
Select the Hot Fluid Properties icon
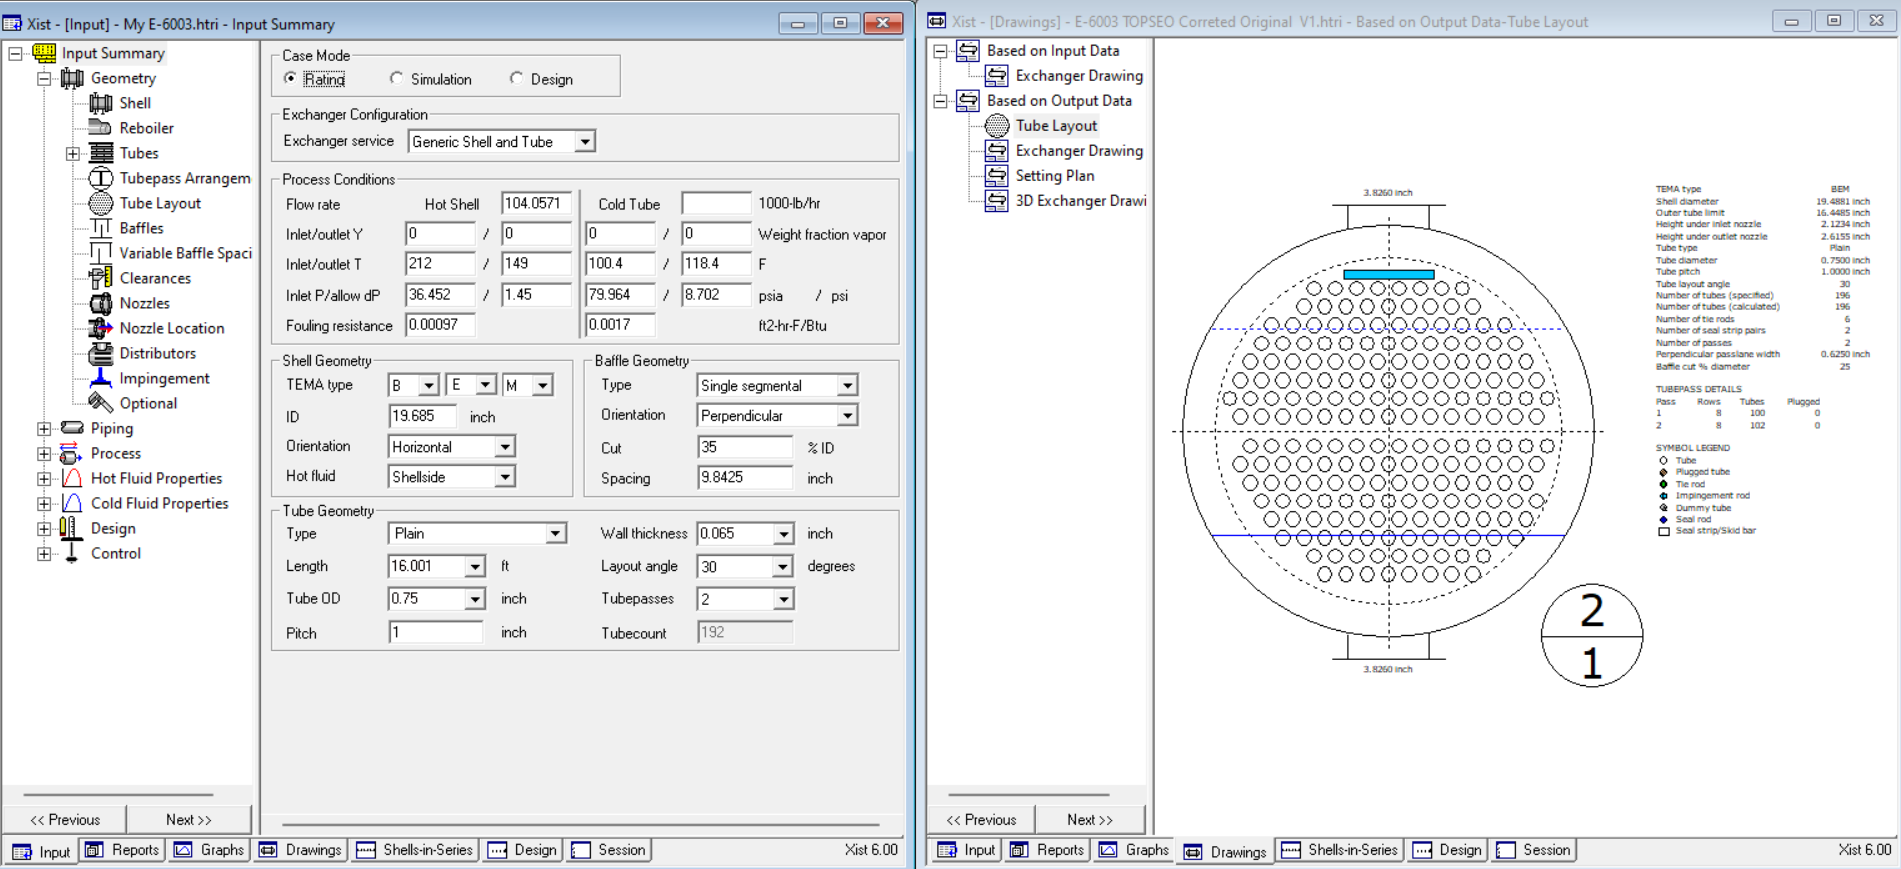[x=72, y=478]
